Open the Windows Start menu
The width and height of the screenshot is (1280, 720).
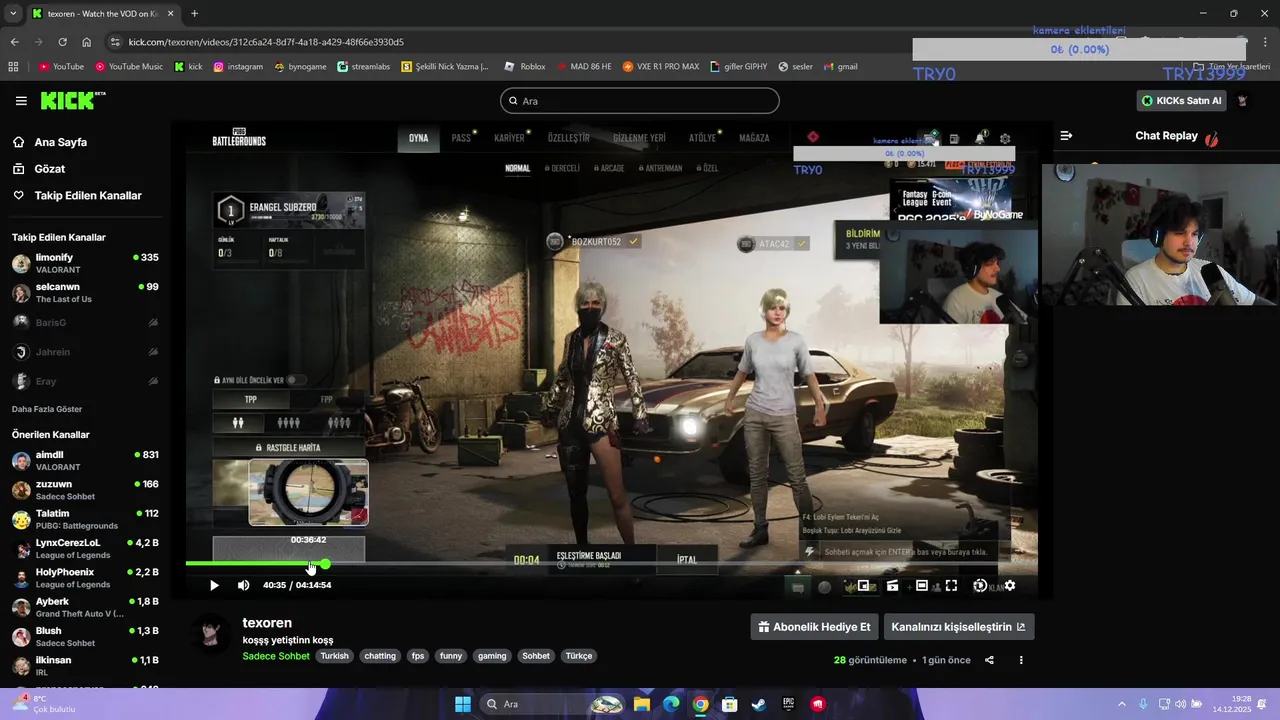click(463, 704)
